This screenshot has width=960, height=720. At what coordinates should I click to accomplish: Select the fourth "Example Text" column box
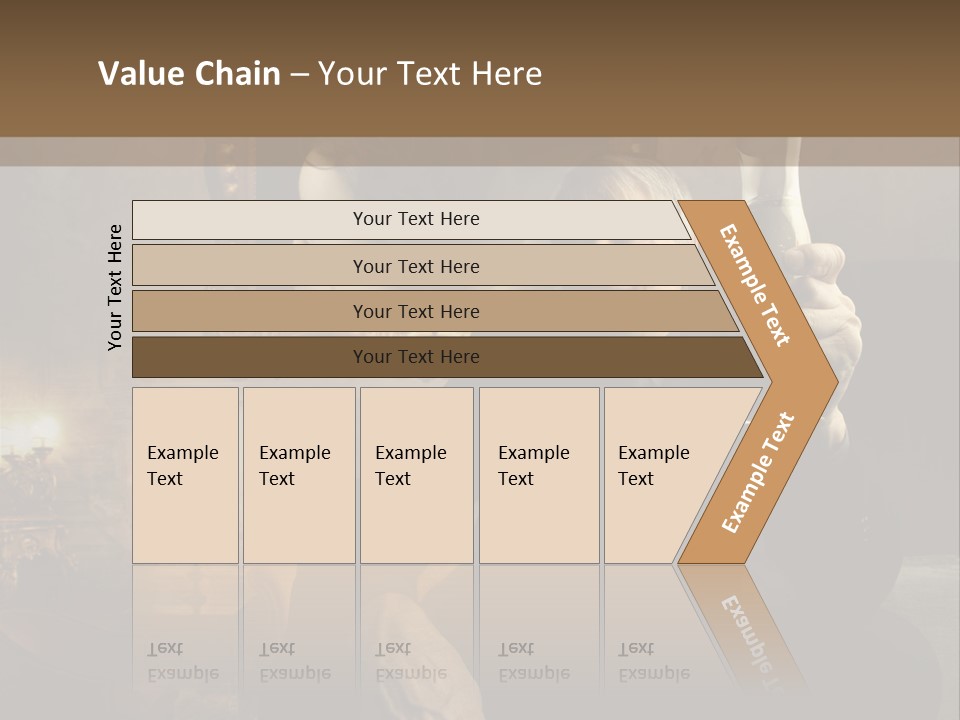[538, 475]
